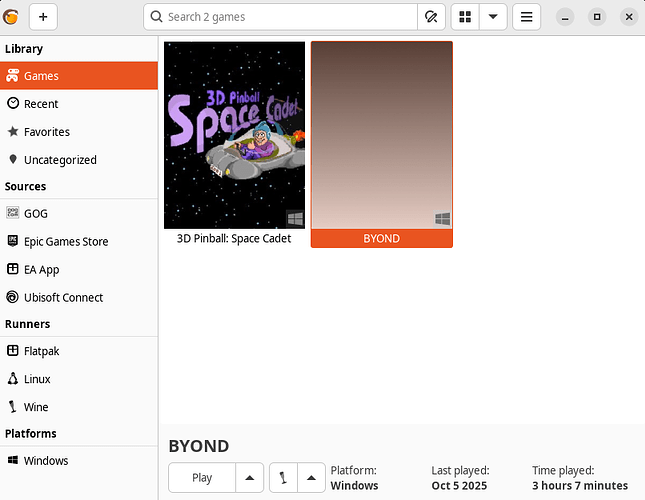Expand the arrow beside the Play button
This screenshot has width=645, height=500.
point(250,478)
